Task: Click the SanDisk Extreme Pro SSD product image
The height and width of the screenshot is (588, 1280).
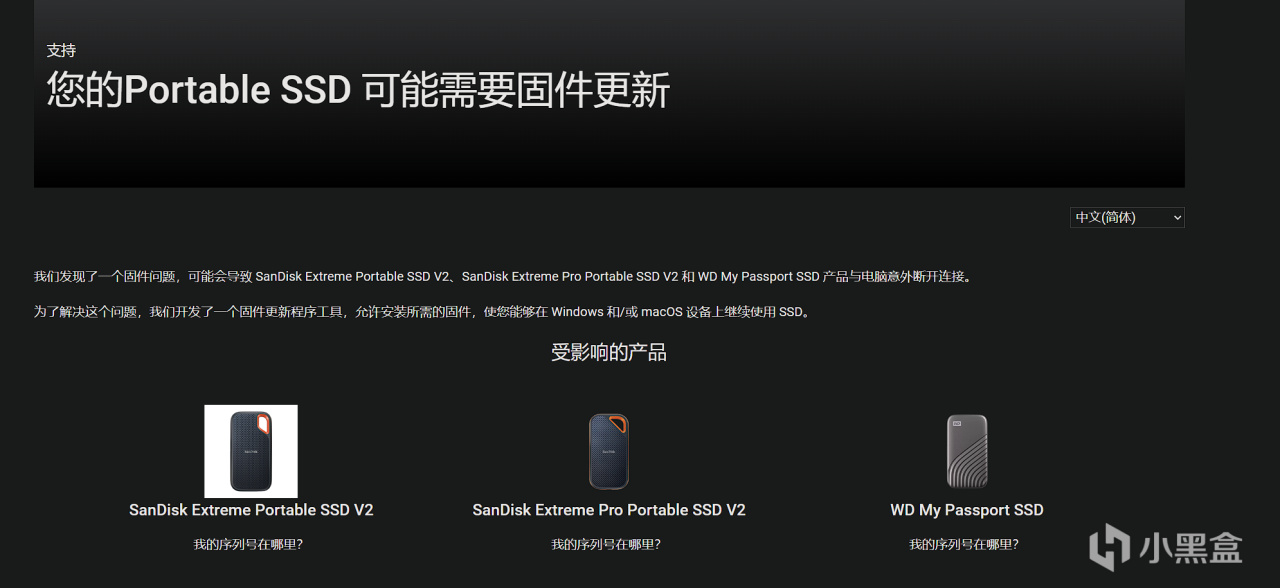Action: [609, 451]
